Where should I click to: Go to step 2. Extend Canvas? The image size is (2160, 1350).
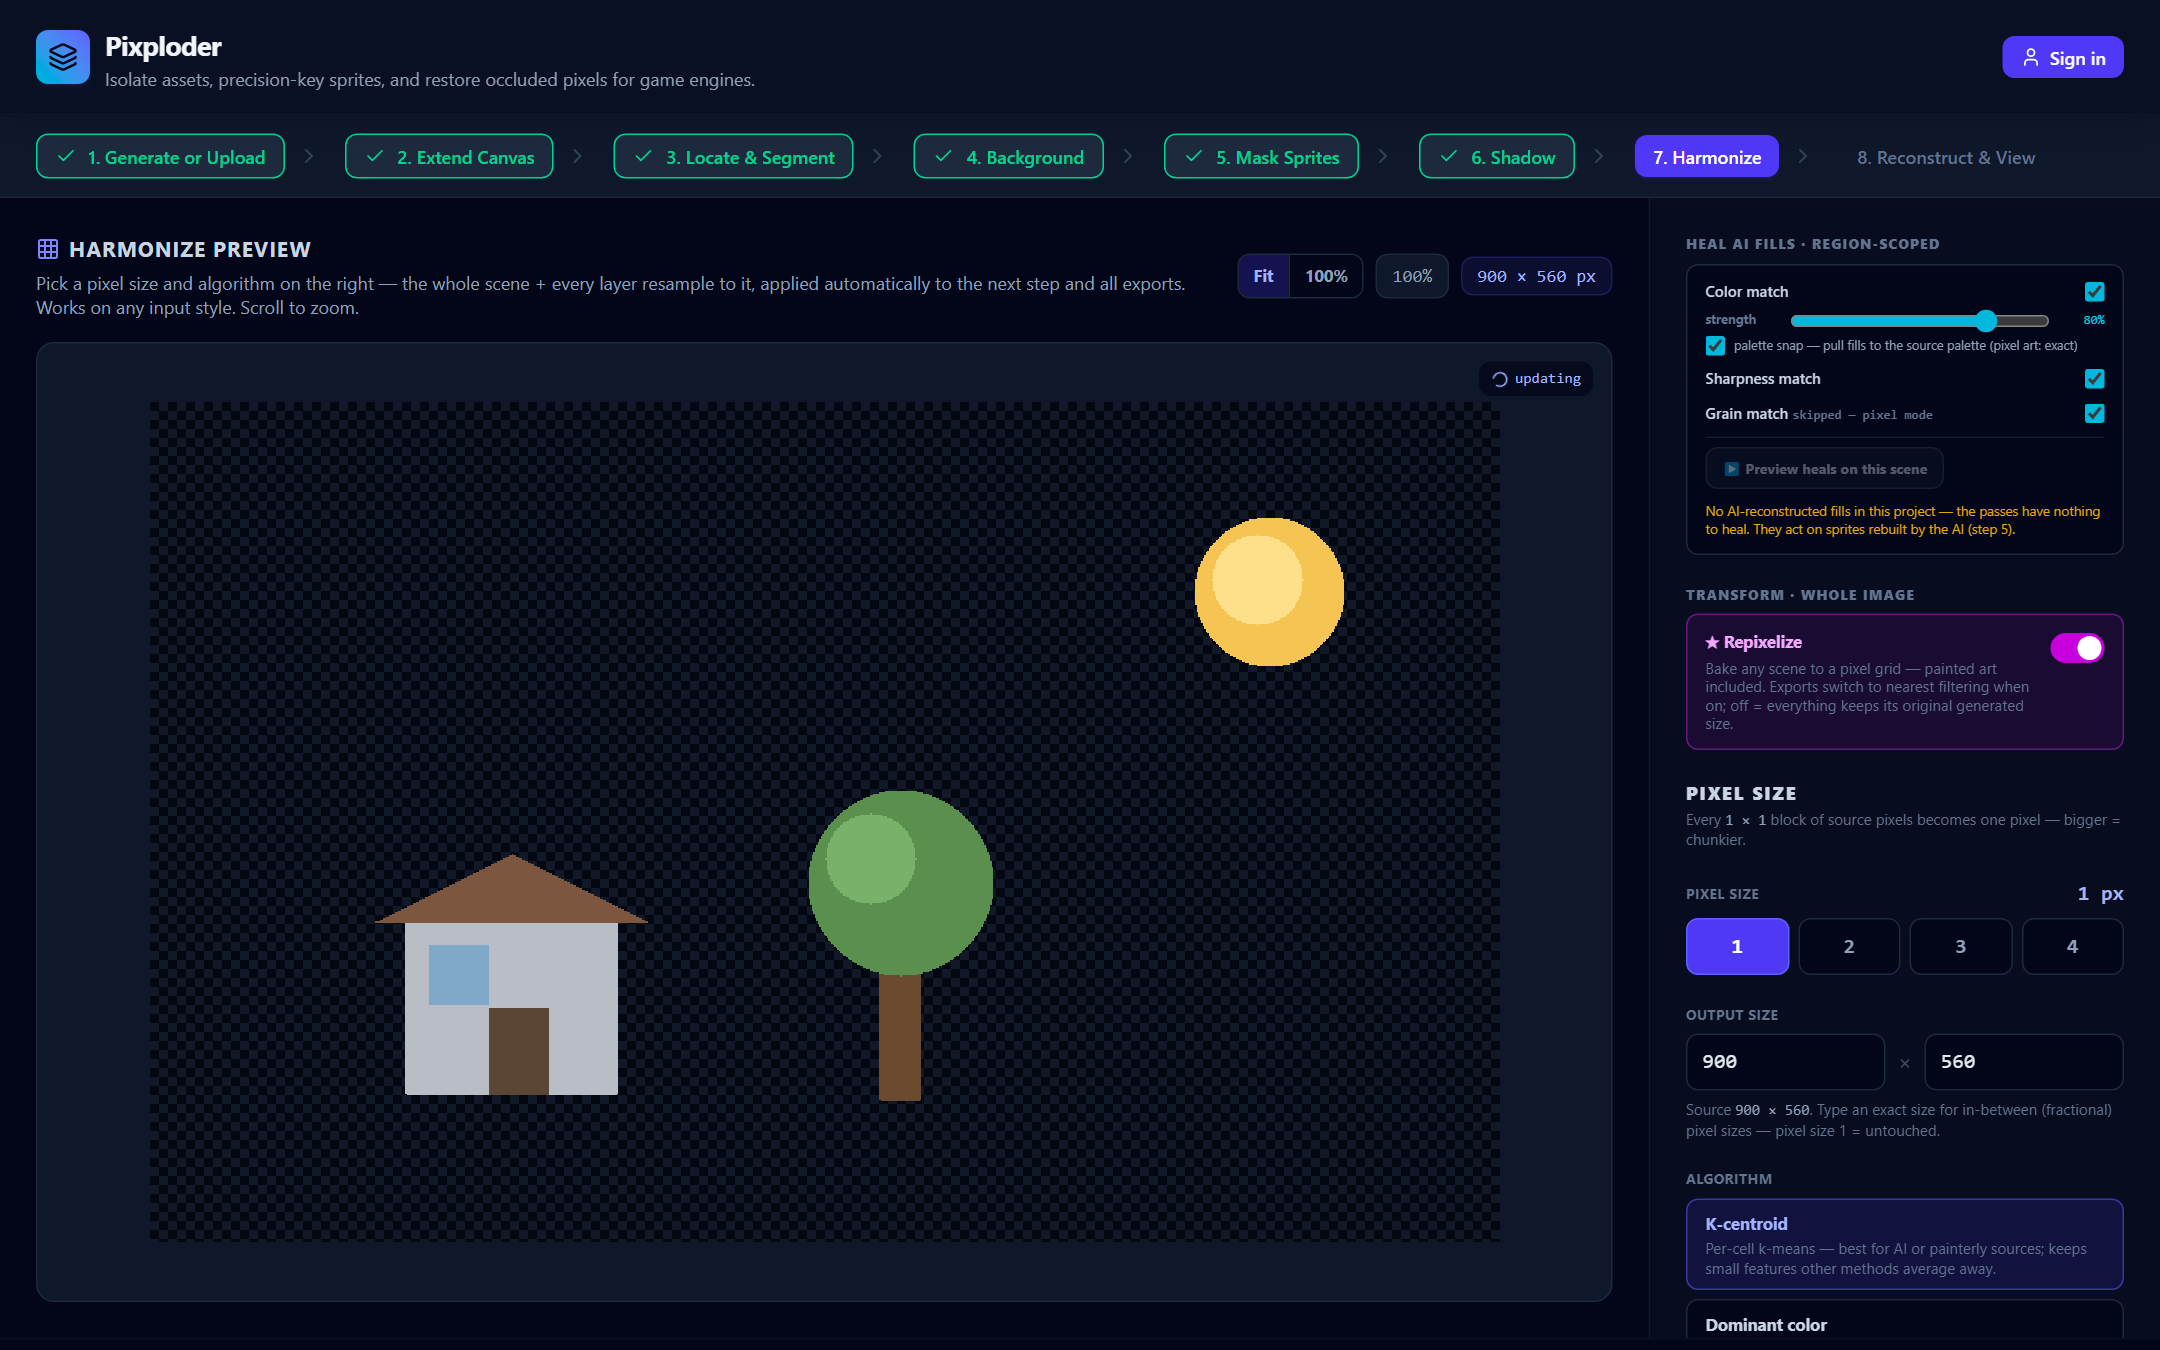pos(449,157)
